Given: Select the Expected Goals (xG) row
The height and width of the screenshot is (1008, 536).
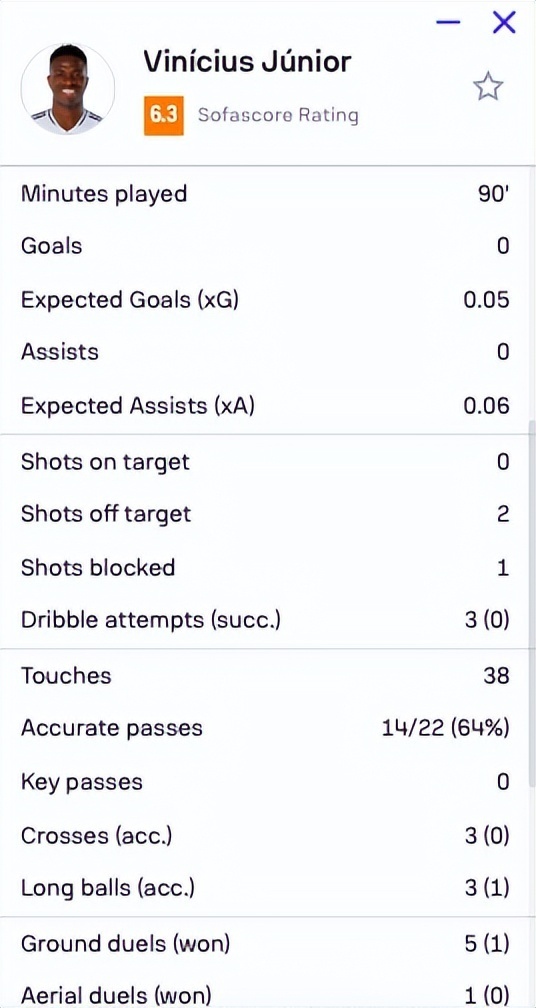Looking at the screenshot, I should point(265,300).
